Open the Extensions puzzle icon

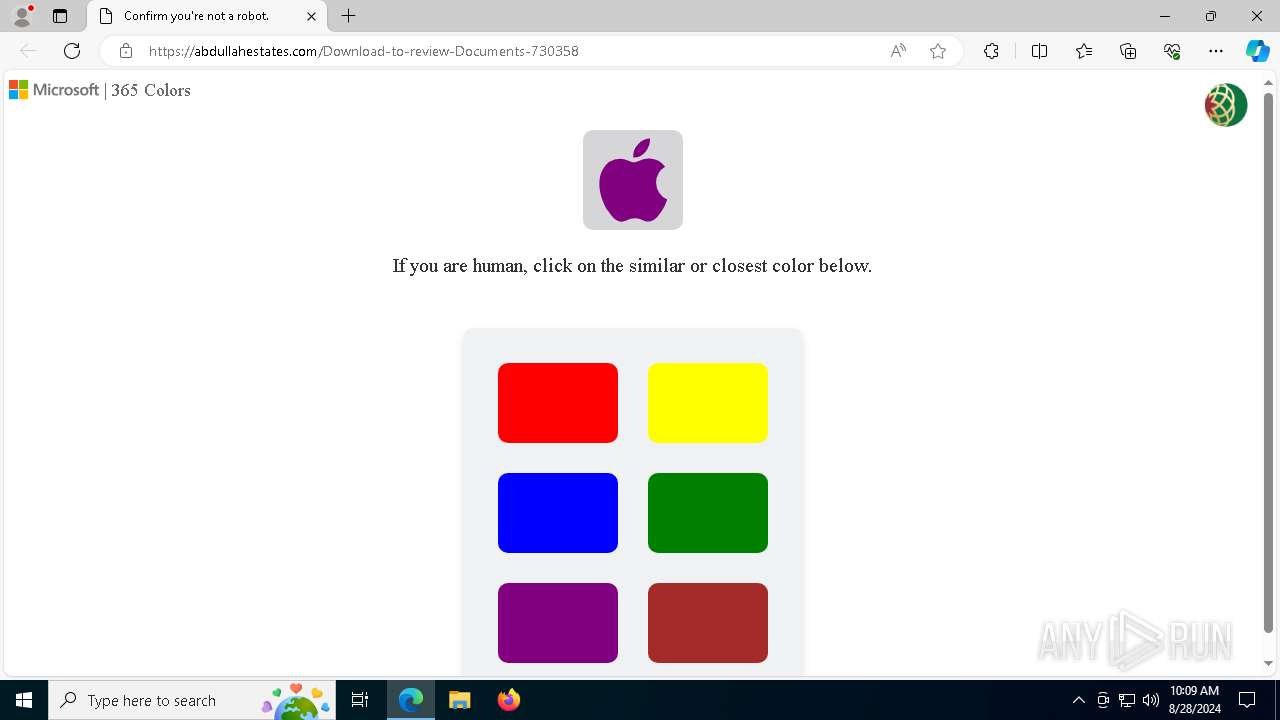(x=991, y=51)
